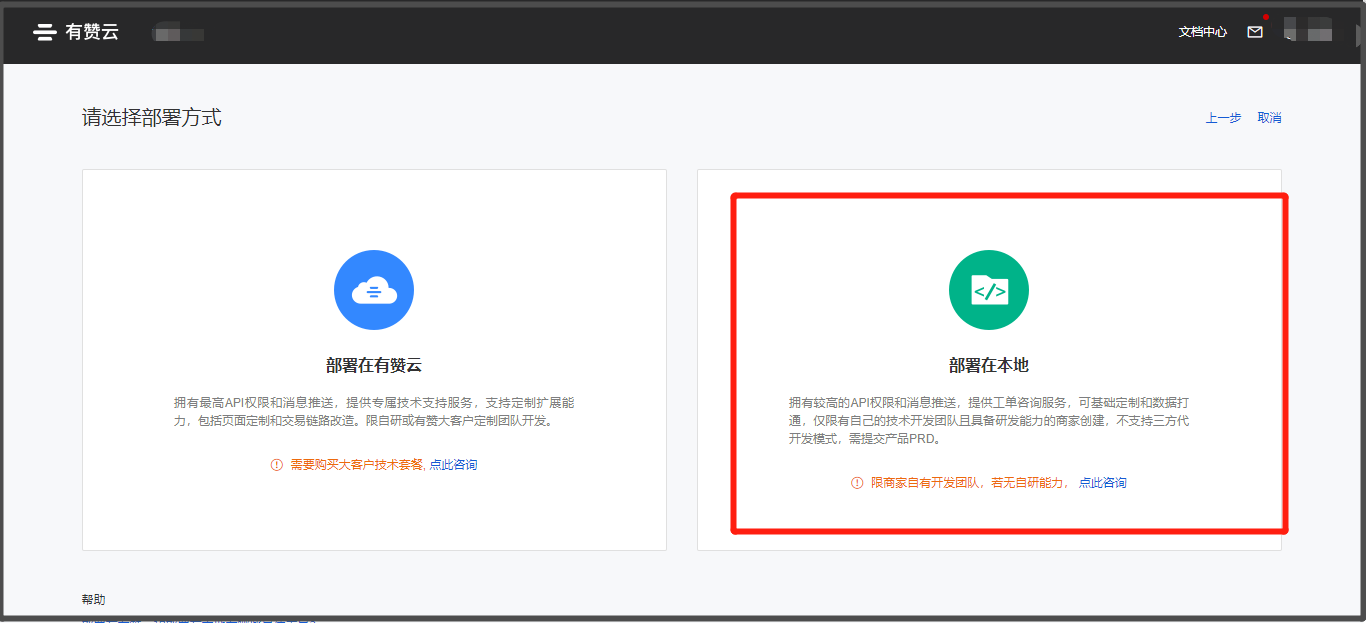Viewport: 1366px width, 623px height.
Task: Select the blue cloud deployment icon
Action: point(374,290)
